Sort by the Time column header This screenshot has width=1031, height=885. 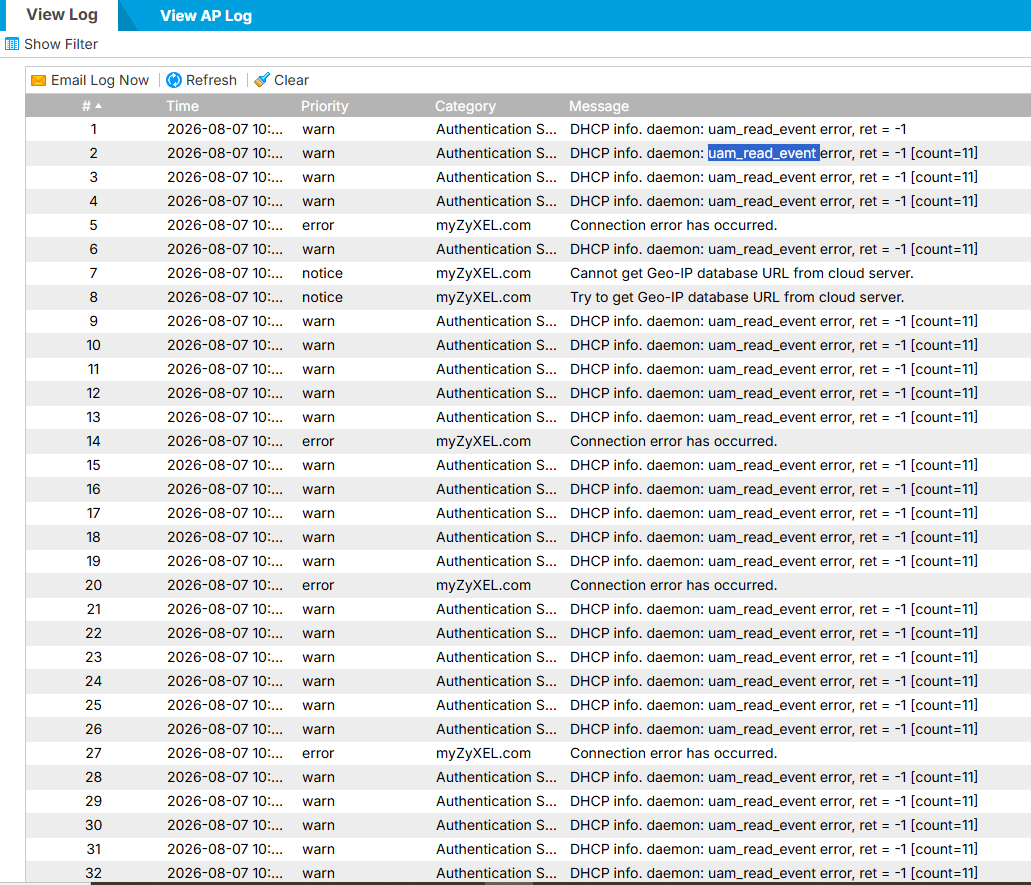182,106
